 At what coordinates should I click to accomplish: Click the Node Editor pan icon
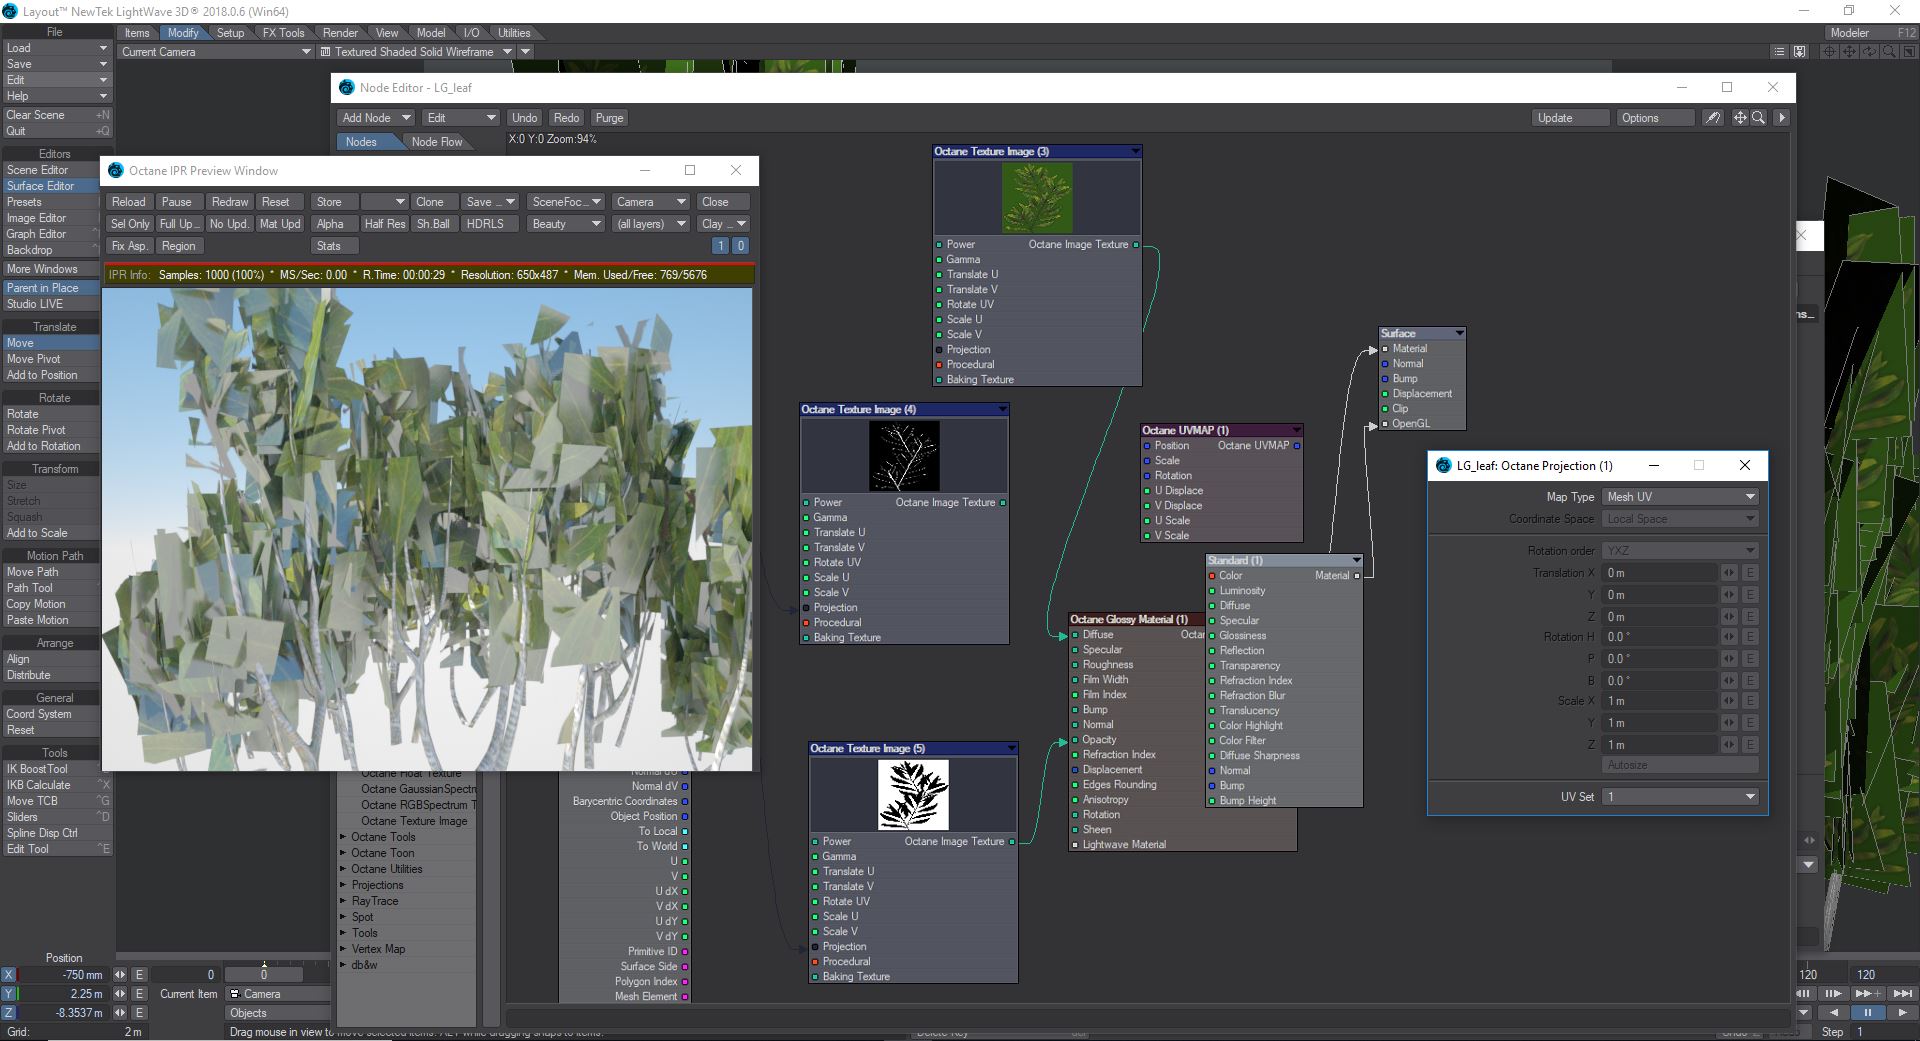point(1740,118)
